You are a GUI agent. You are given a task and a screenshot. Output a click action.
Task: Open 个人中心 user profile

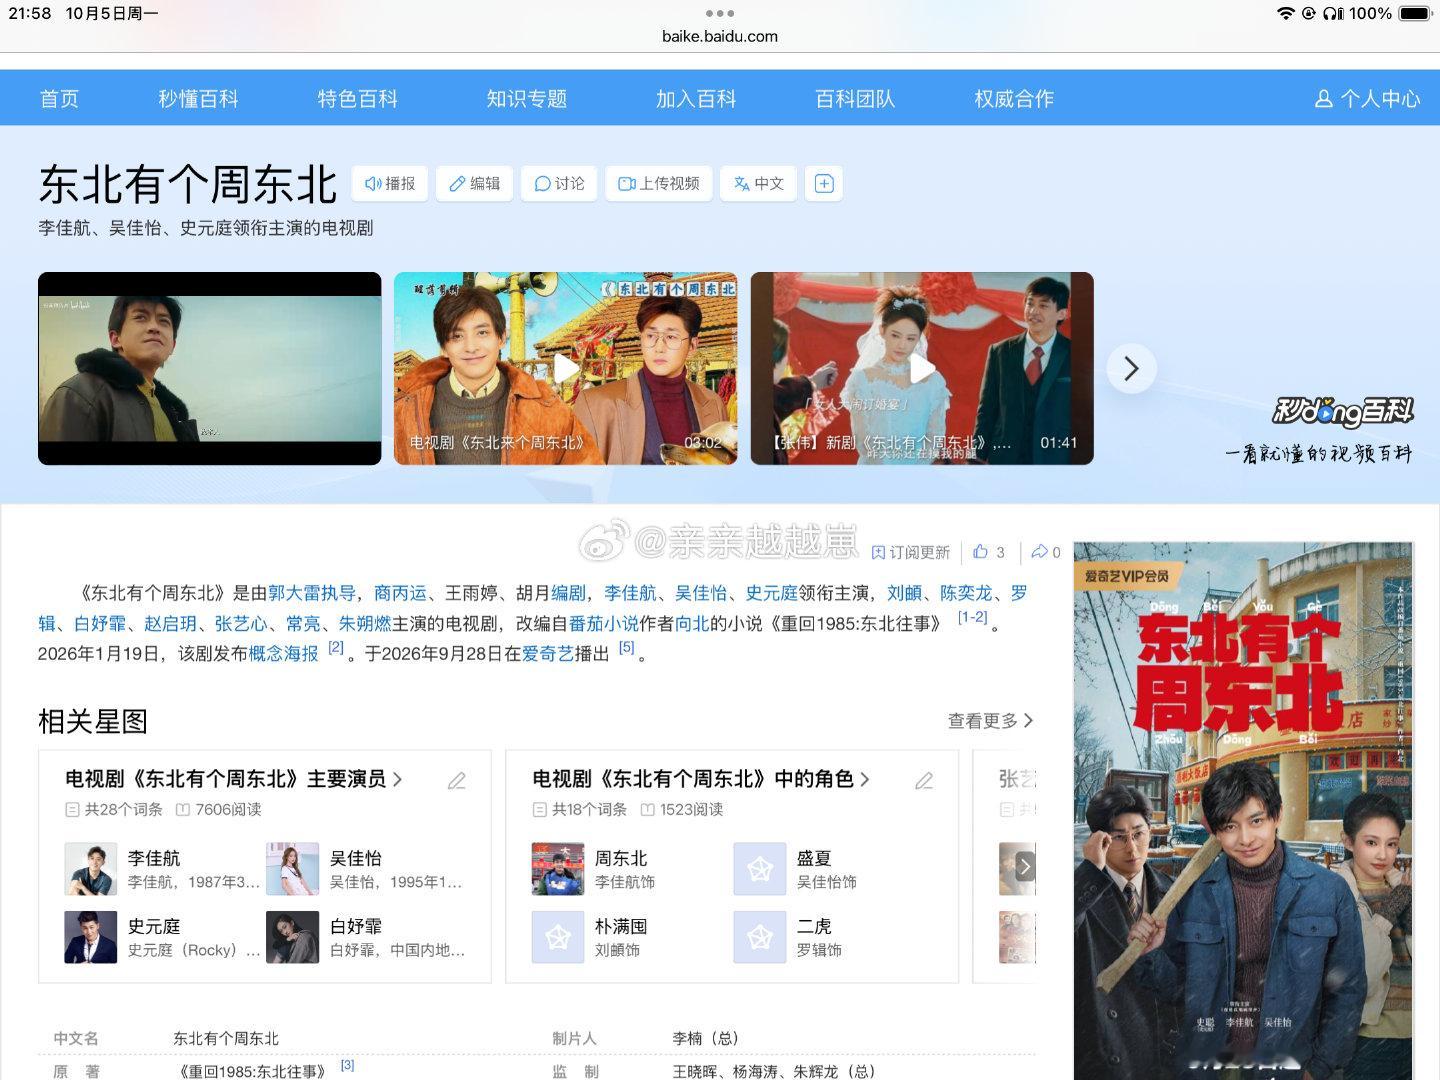point(1367,99)
